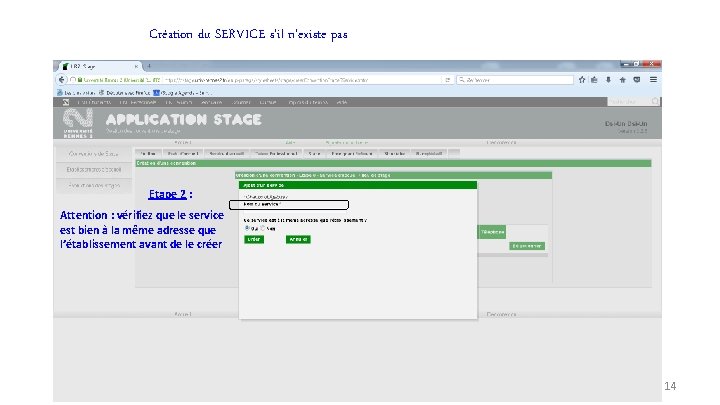Click the Université Rennes 2 logo
Image resolution: width=720 pixels, height=405 pixels.
[x=78, y=123]
